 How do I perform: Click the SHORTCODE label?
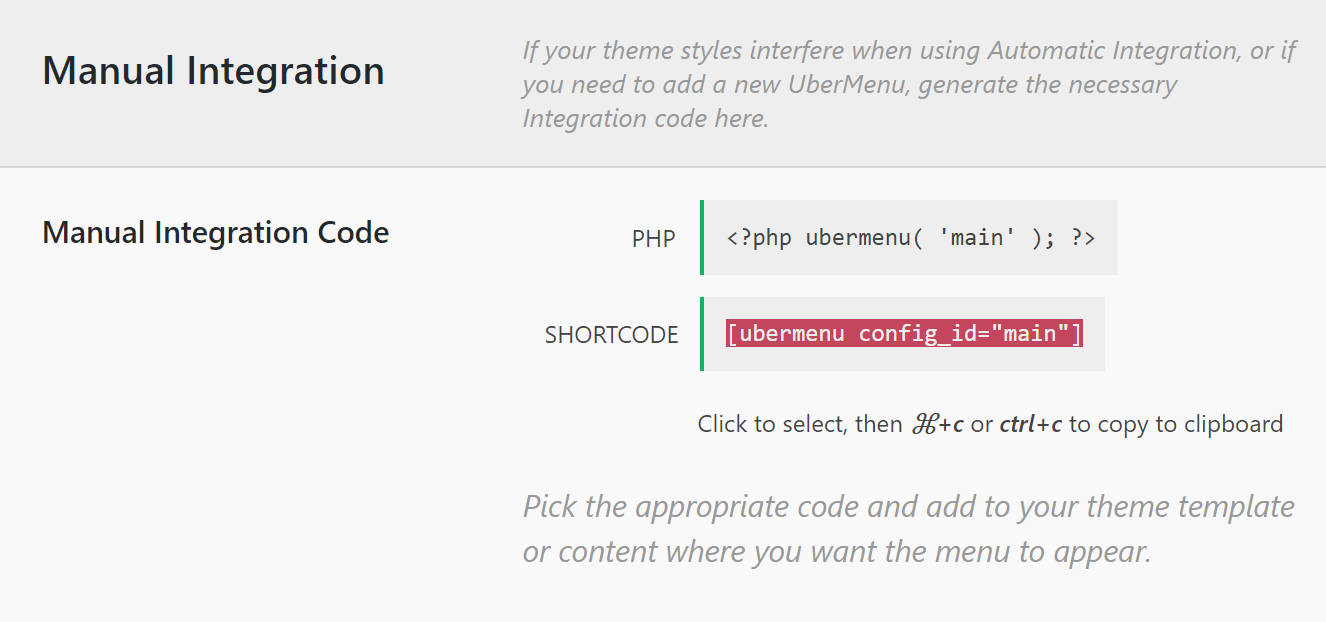611,335
